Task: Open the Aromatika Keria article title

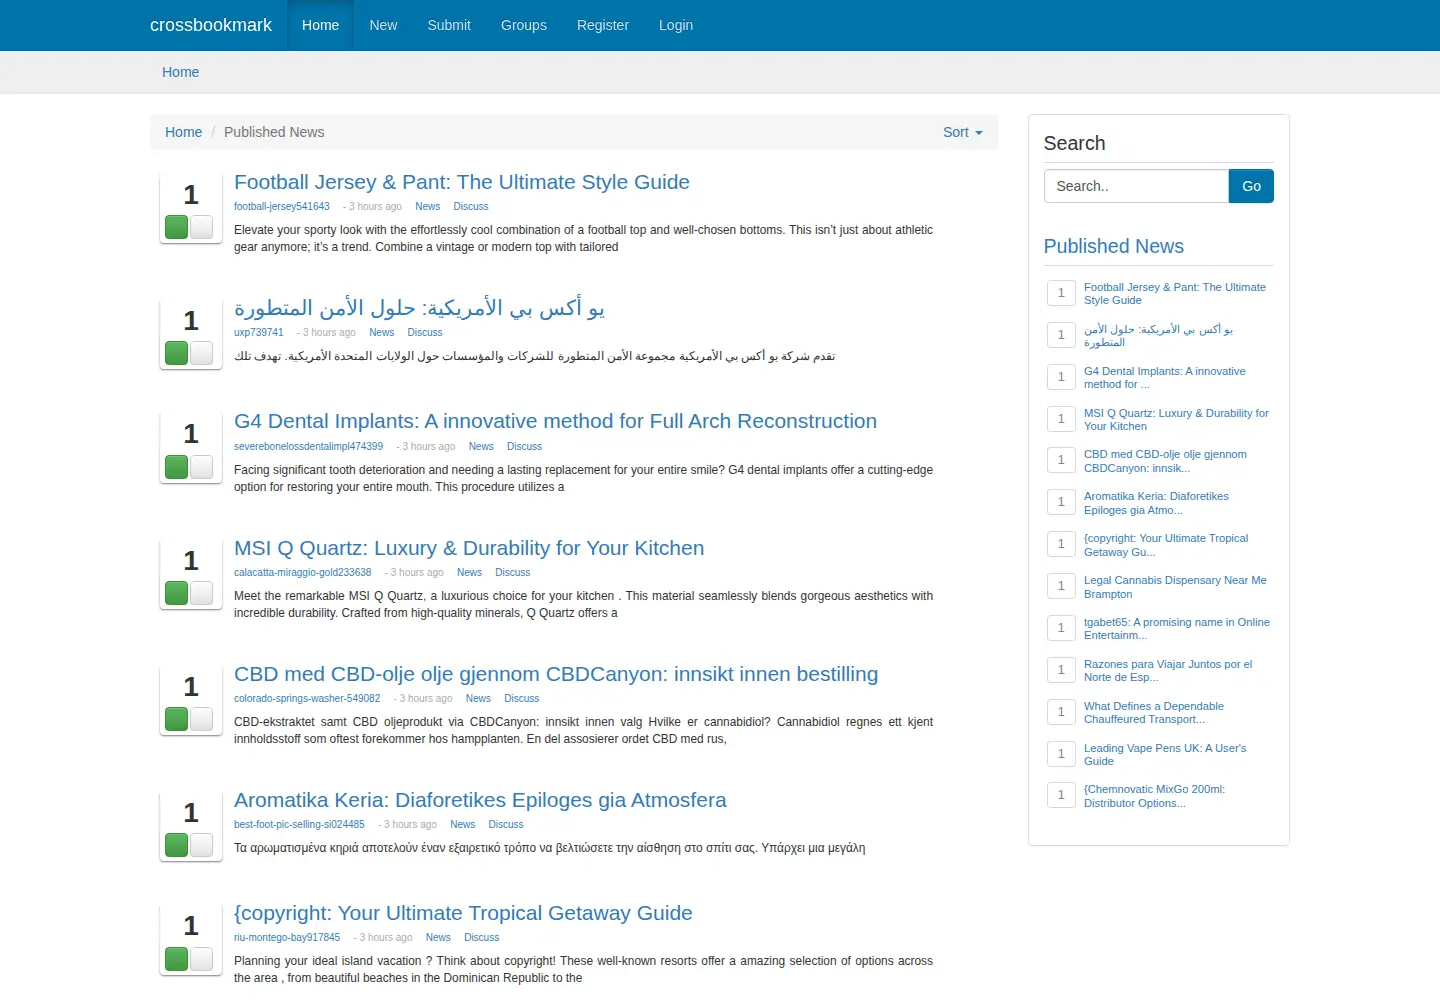Action: (x=480, y=800)
